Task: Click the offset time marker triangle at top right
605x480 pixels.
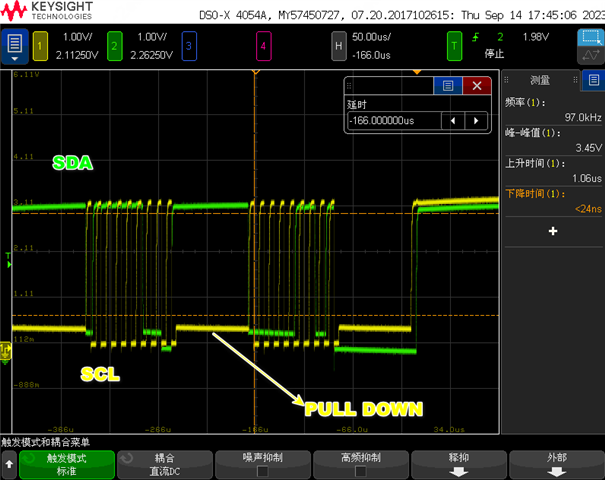Action: [417, 72]
